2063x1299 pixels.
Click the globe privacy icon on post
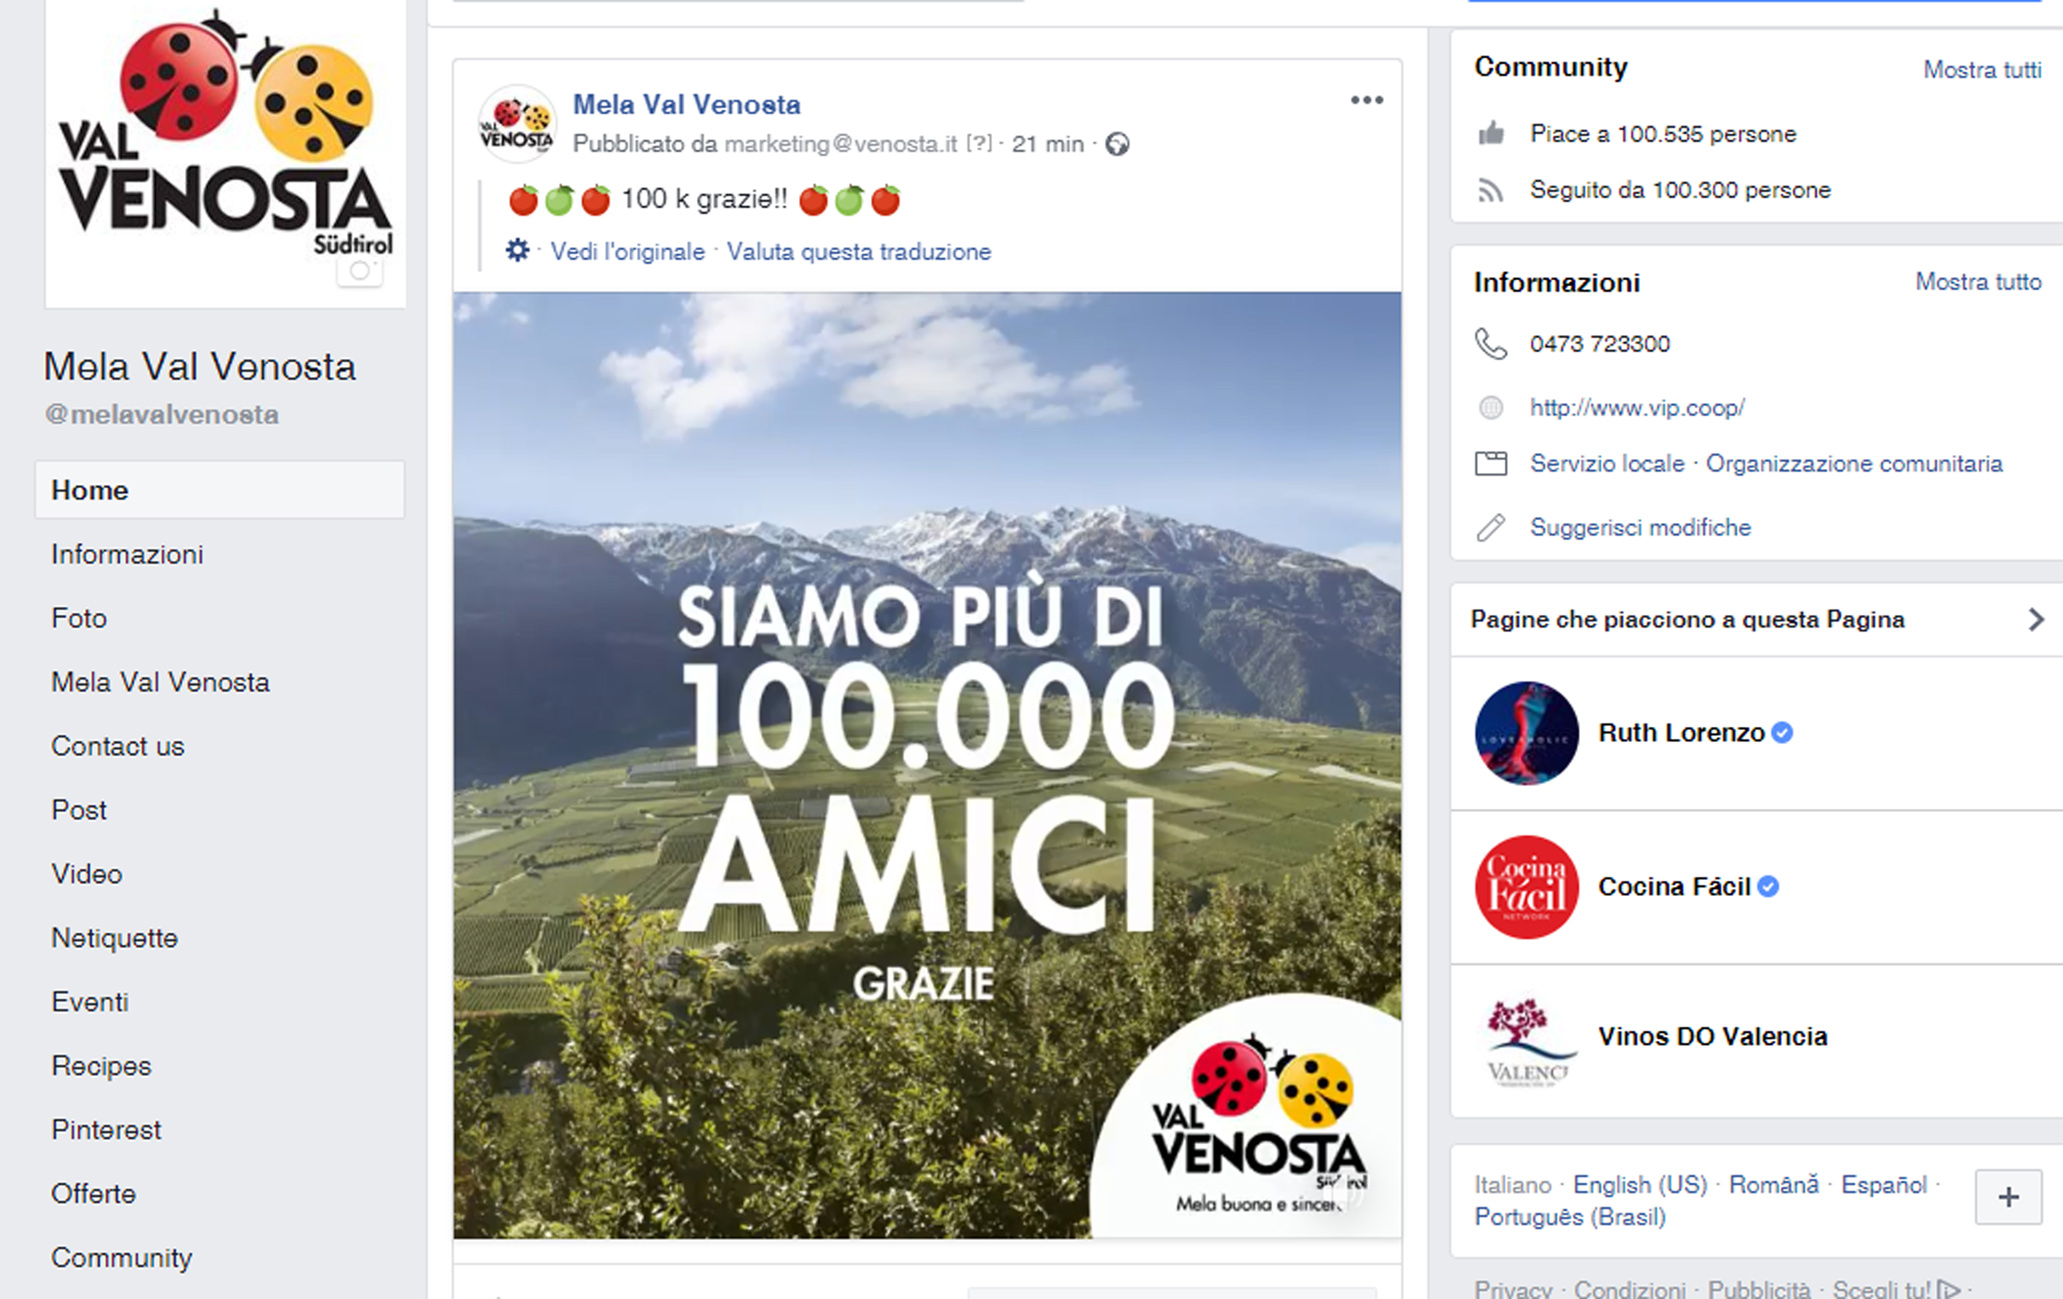1117,144
